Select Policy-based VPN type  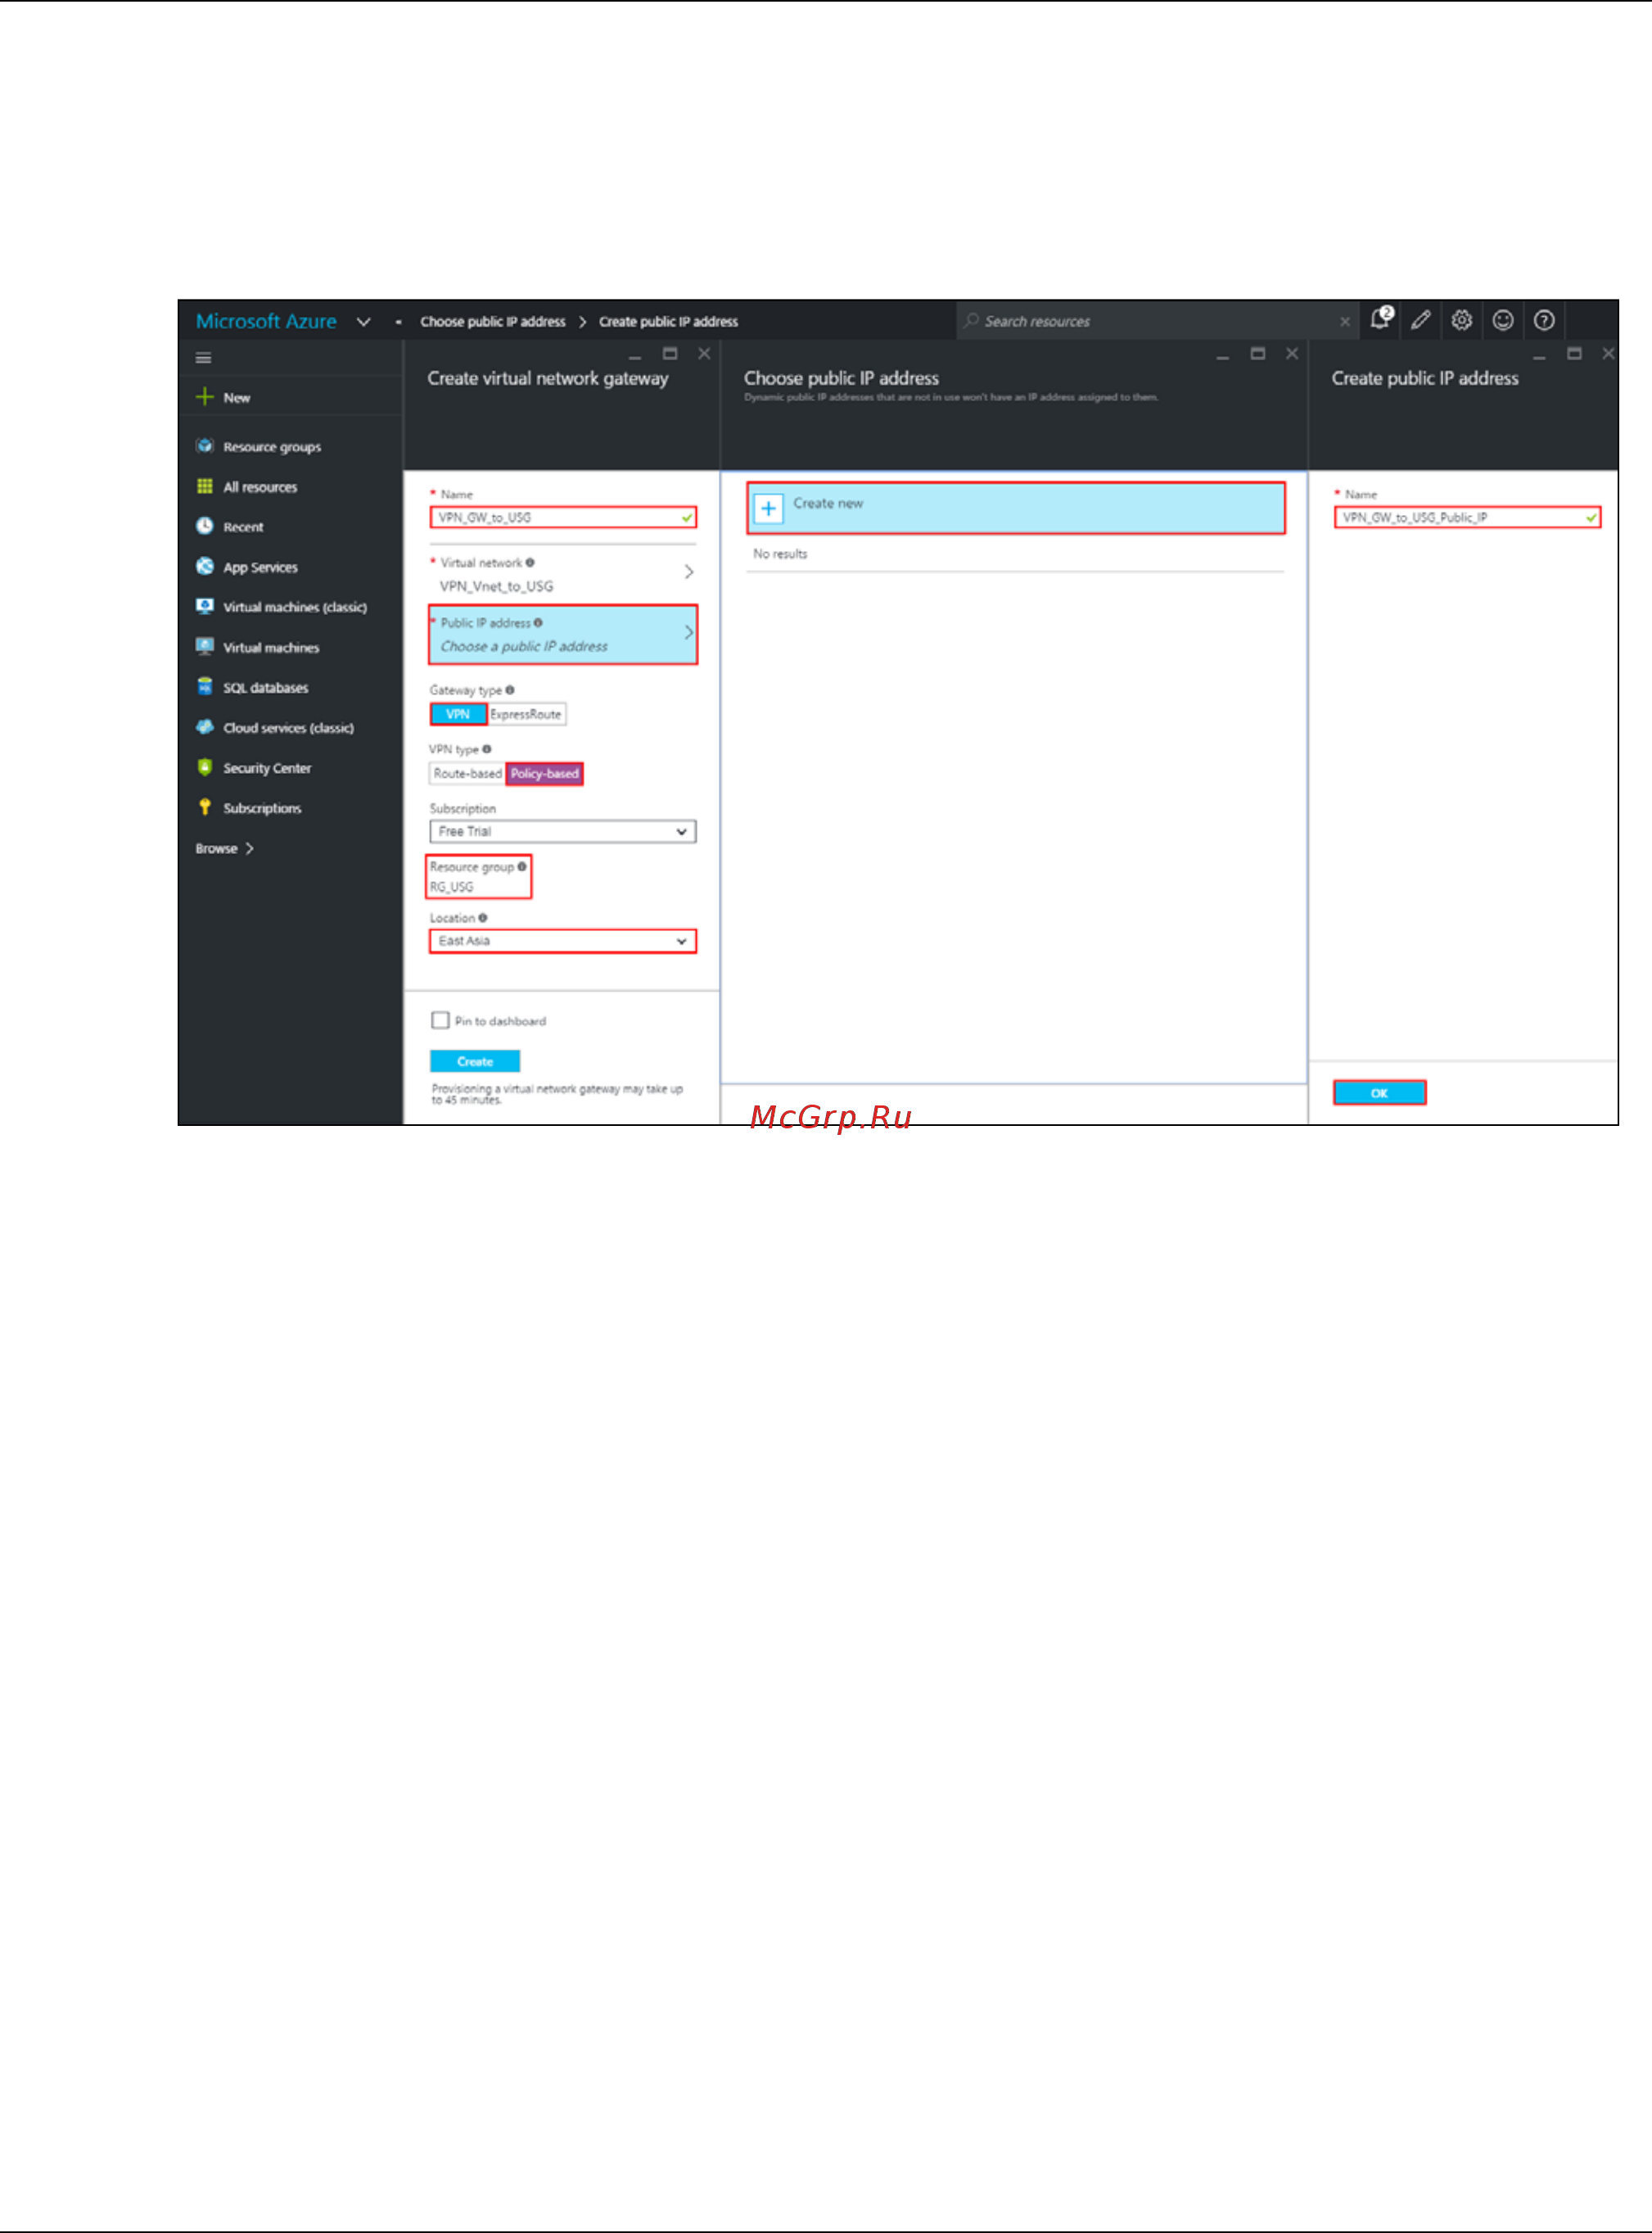point(544,773)
